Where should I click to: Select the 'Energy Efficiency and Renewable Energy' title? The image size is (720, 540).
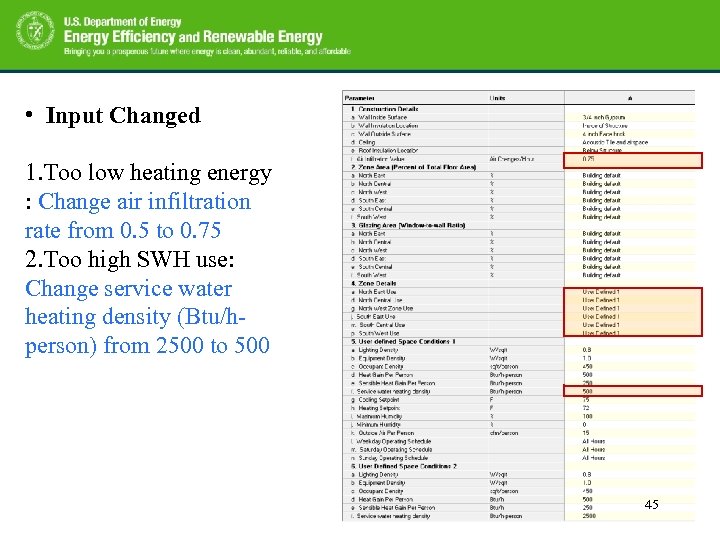click(x=193, y=36)
